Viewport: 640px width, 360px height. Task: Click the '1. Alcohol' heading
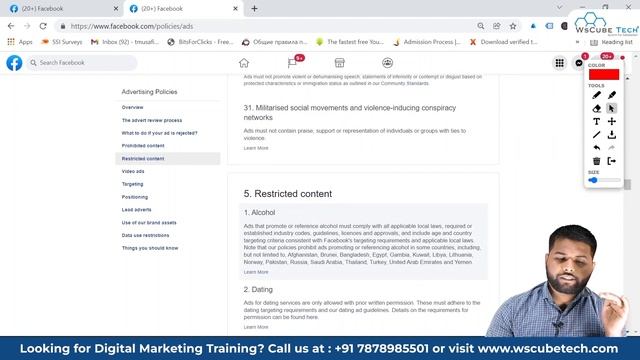tap(259, 213)
